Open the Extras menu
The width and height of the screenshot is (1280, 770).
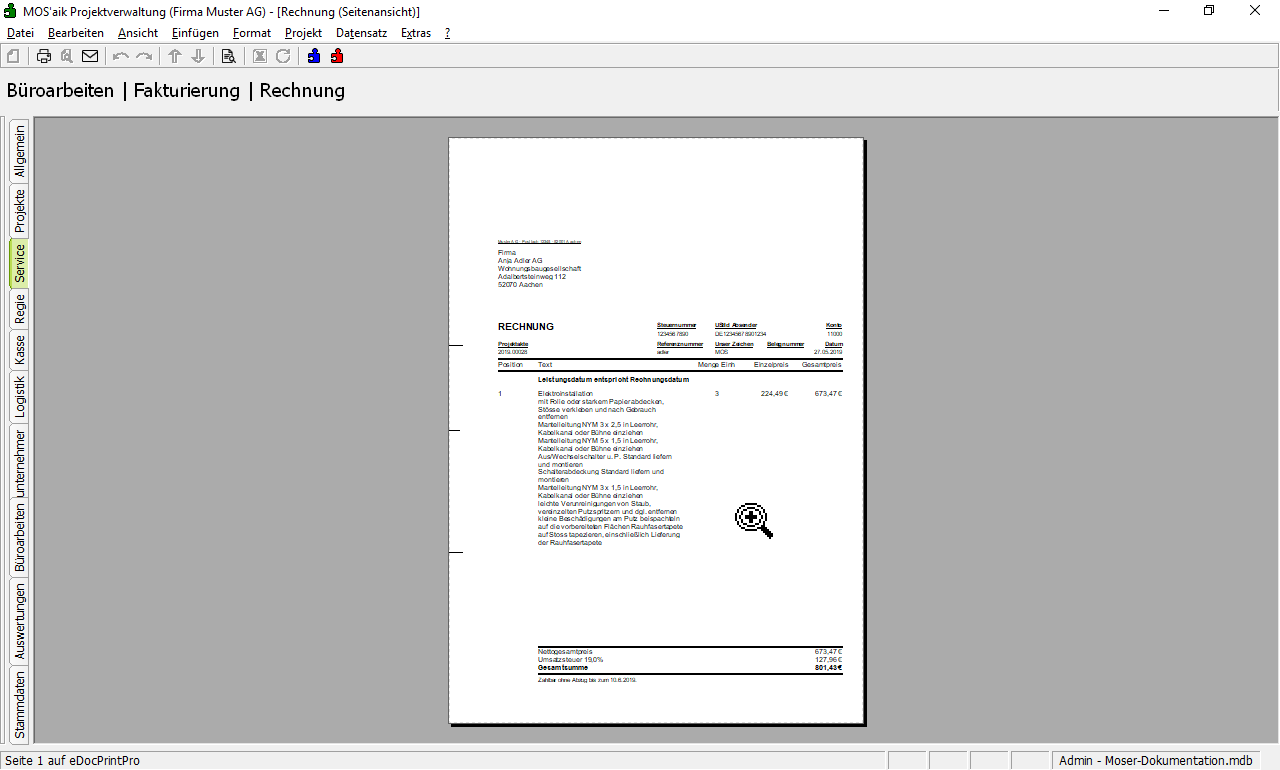[415, 33]
